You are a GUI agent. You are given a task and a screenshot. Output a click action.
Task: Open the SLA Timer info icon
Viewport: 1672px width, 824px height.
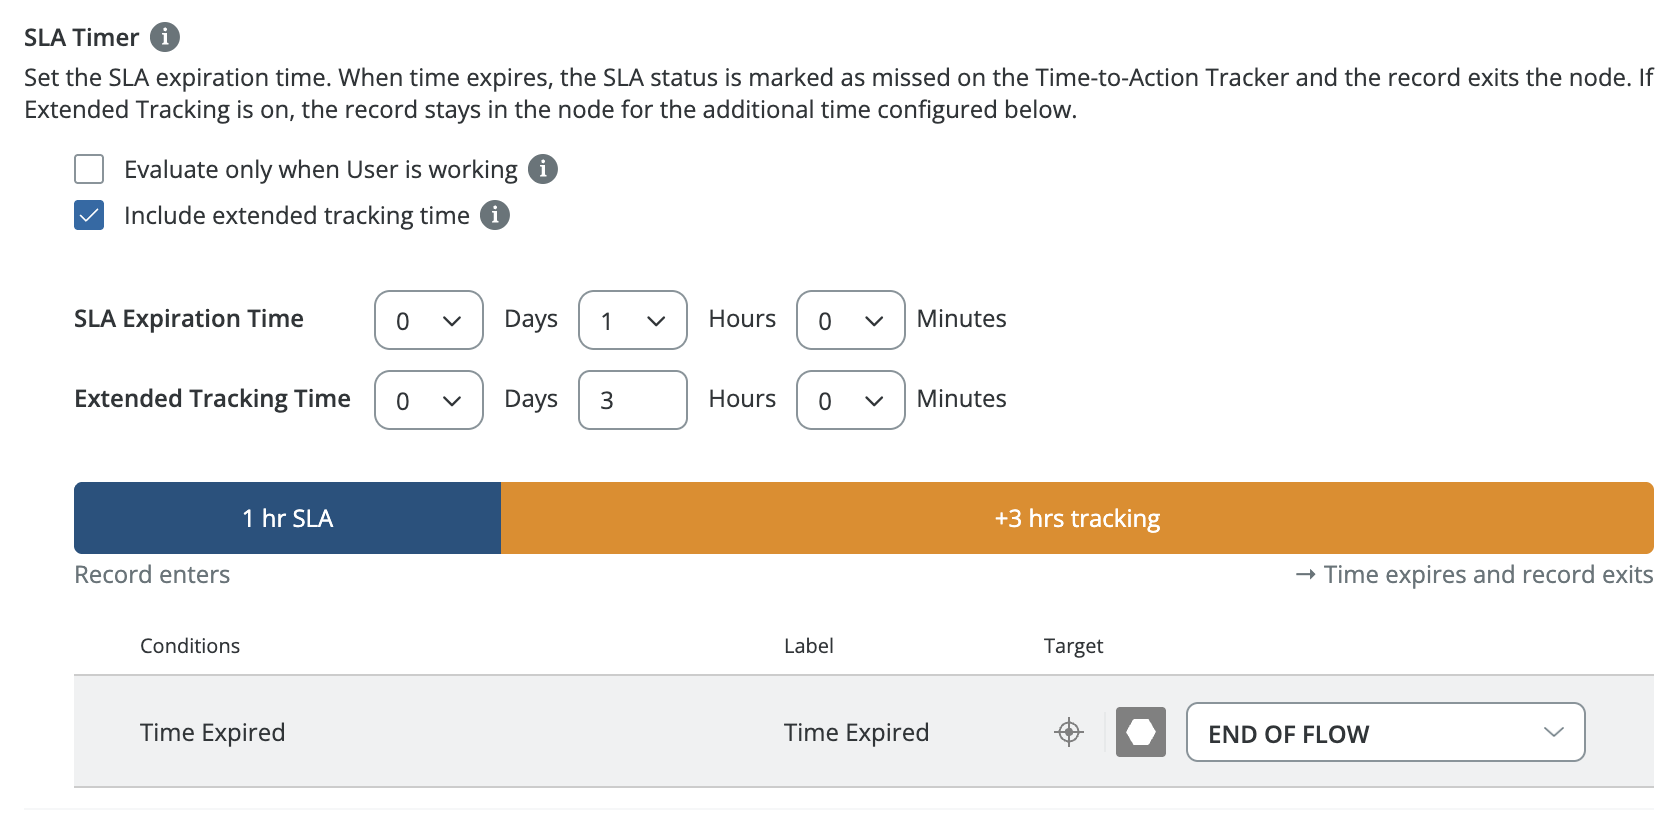[165, 37]
